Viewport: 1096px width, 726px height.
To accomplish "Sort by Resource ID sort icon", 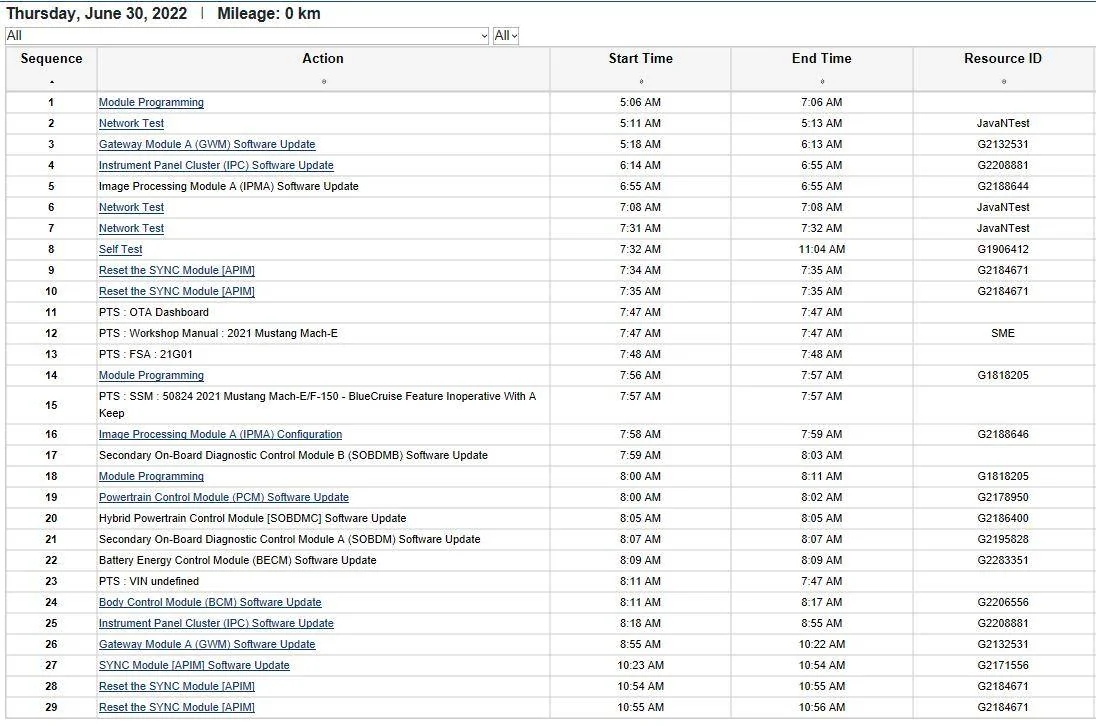I will point(1004,82).
